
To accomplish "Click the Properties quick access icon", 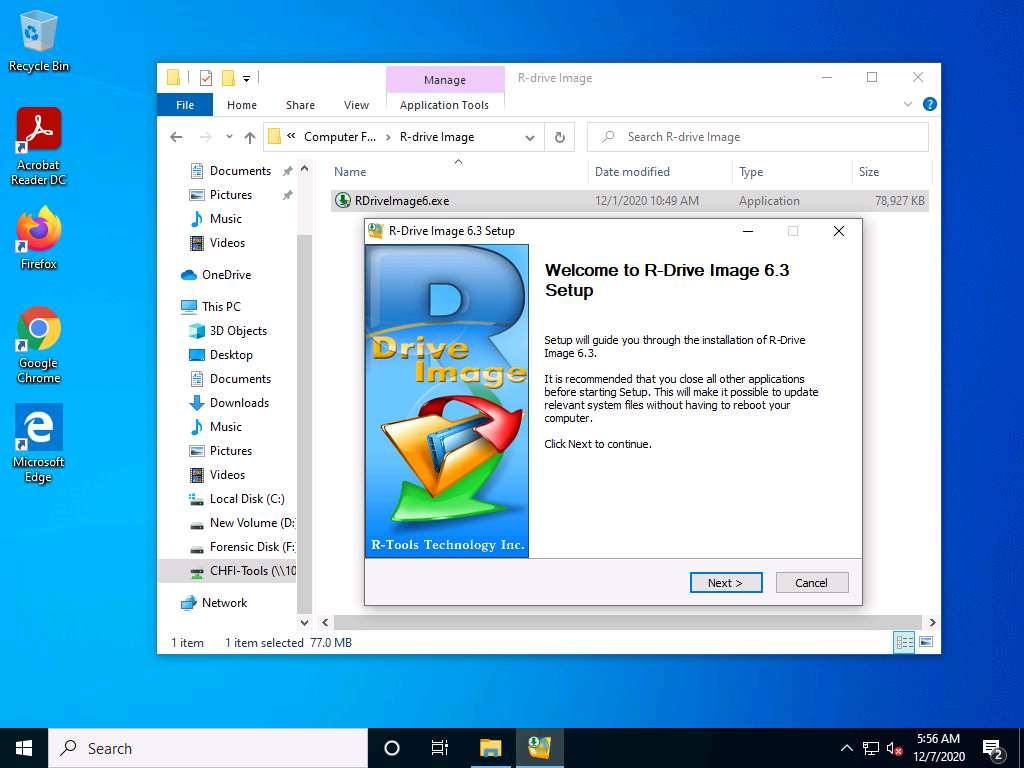I will 206,78.
